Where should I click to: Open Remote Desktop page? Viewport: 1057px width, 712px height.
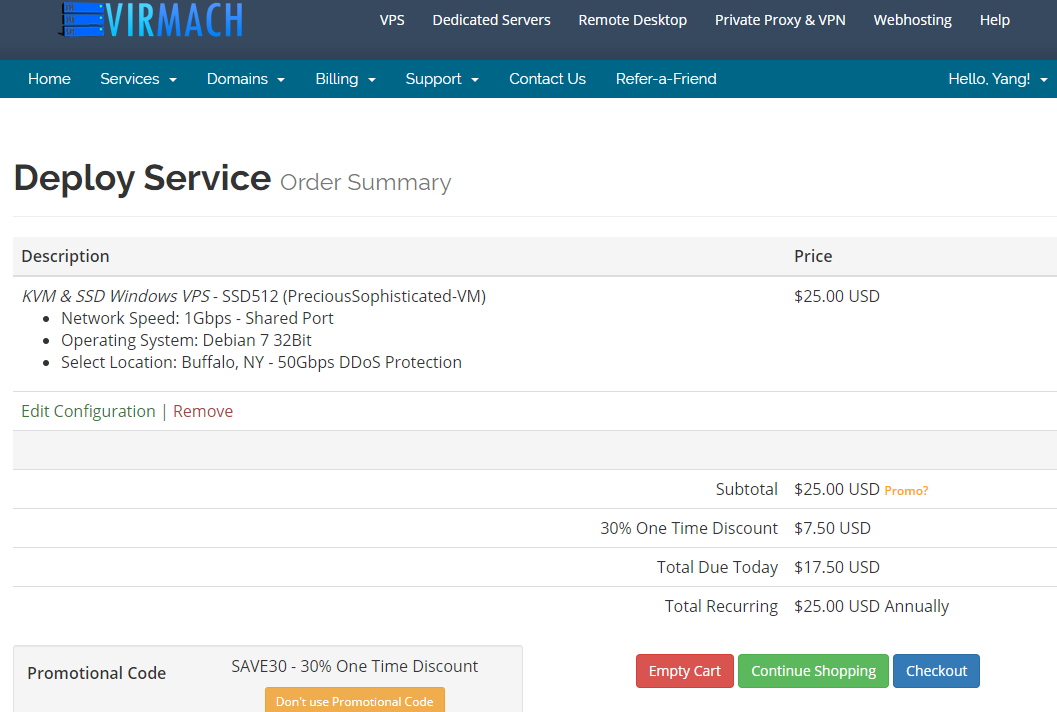[x=632, y=20]
